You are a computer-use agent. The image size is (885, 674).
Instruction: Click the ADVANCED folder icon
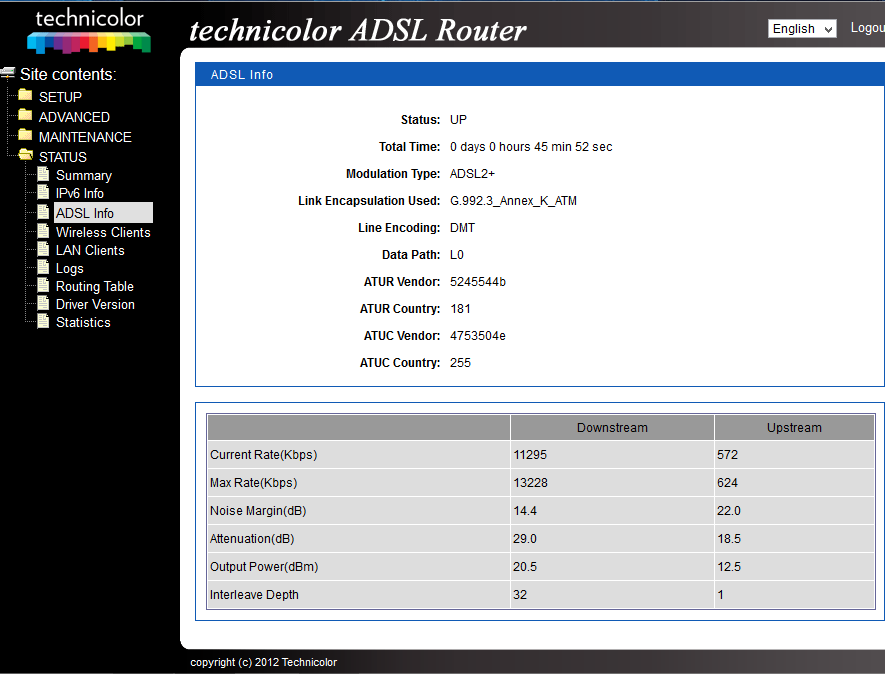pos(25,115)
